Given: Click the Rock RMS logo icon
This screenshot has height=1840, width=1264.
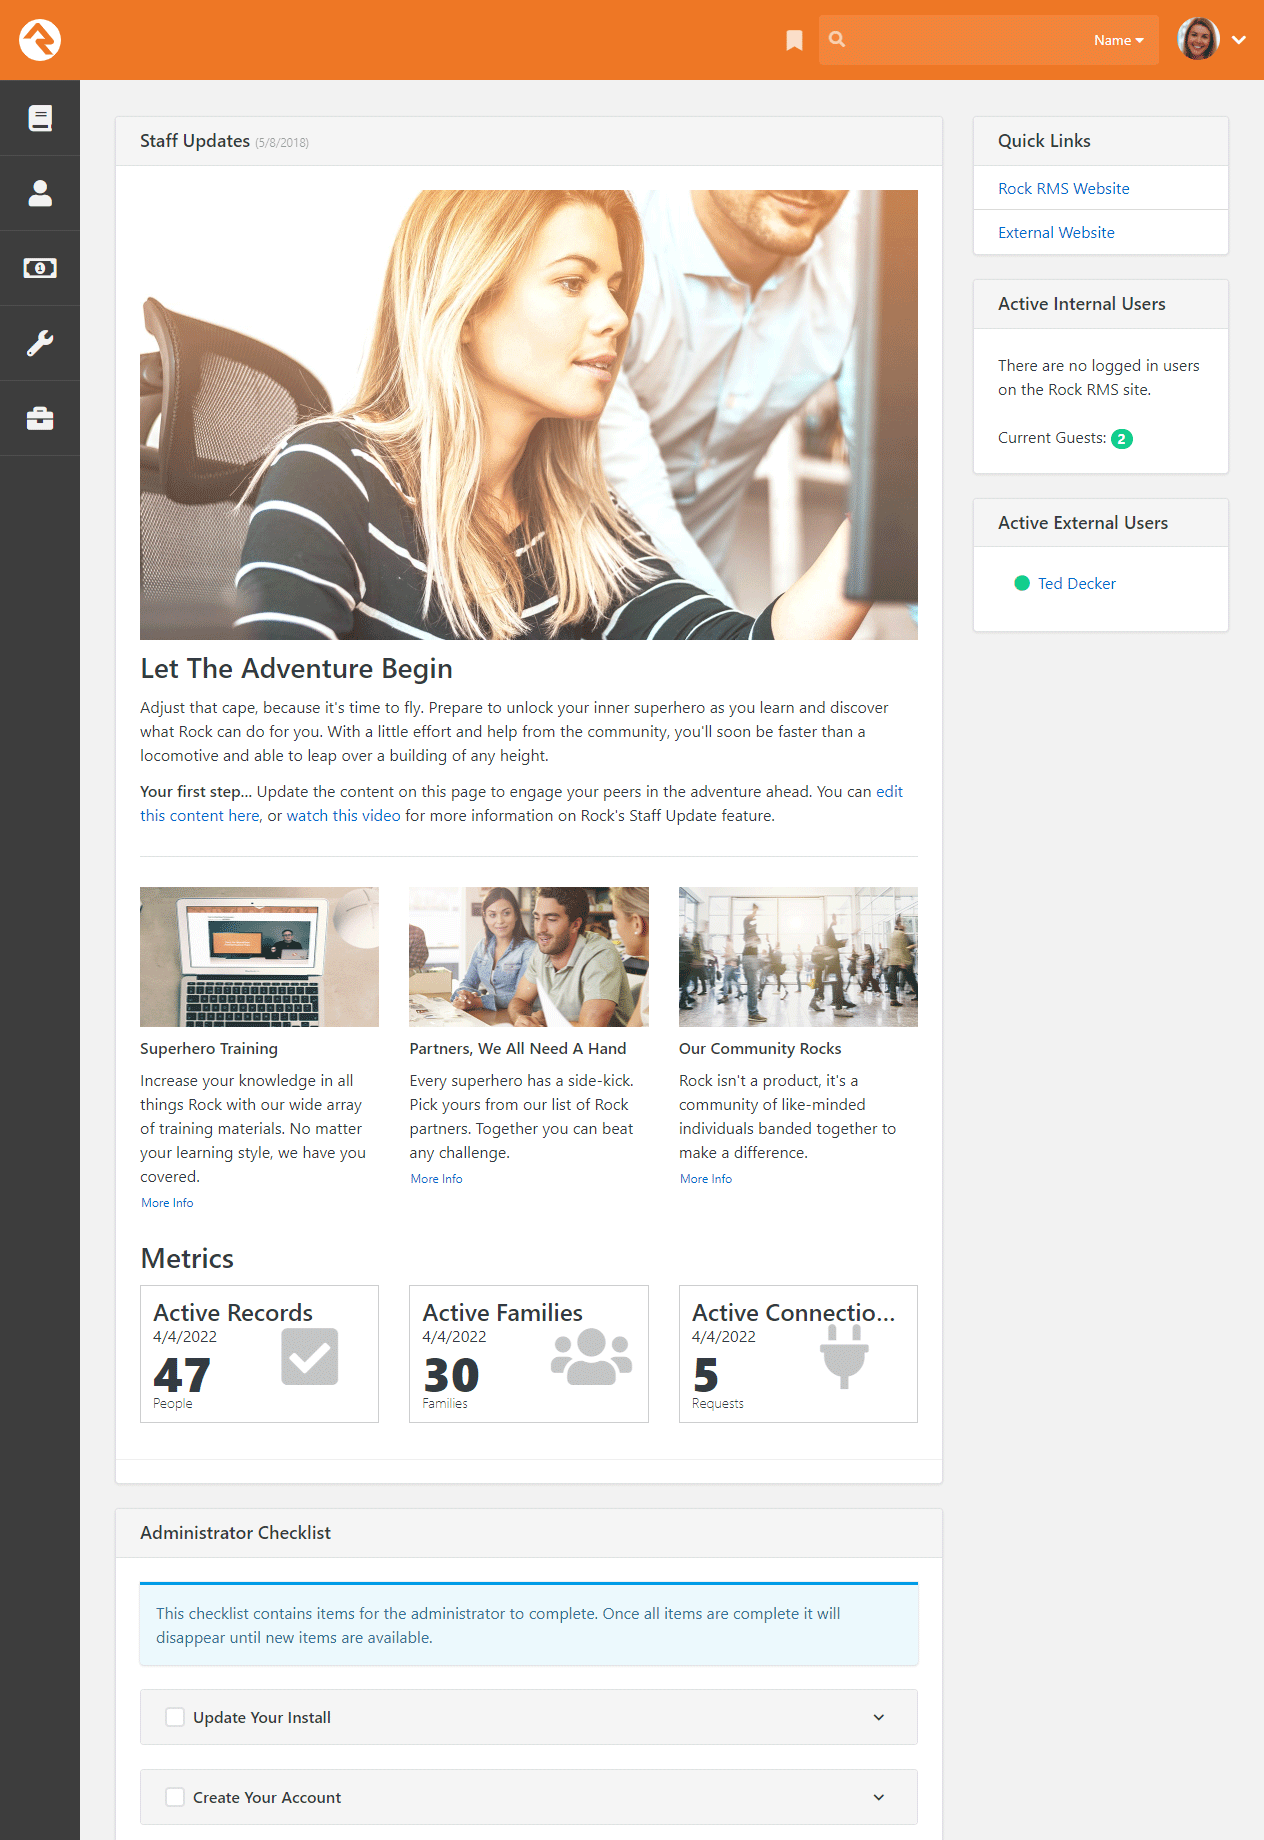Looking at the screenshot, I should click(x=40, y=40).
